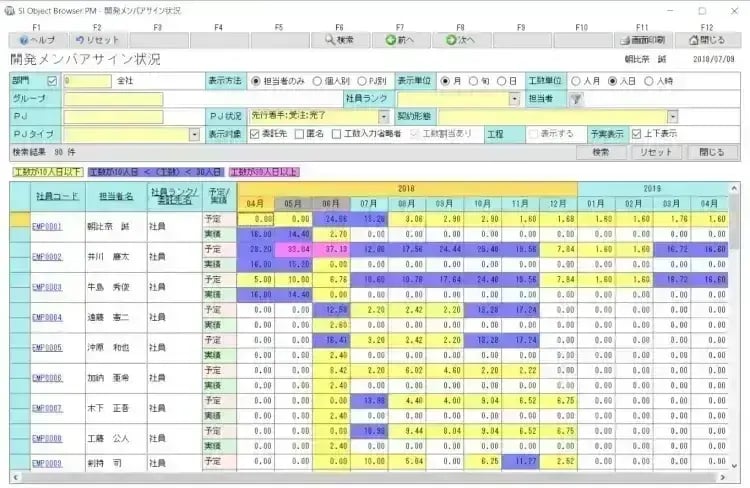Image resolution: width=750 pixels, height=488 pixels.
Task: Go to next with 次へ (F8)
Action: tap(460, 40)
